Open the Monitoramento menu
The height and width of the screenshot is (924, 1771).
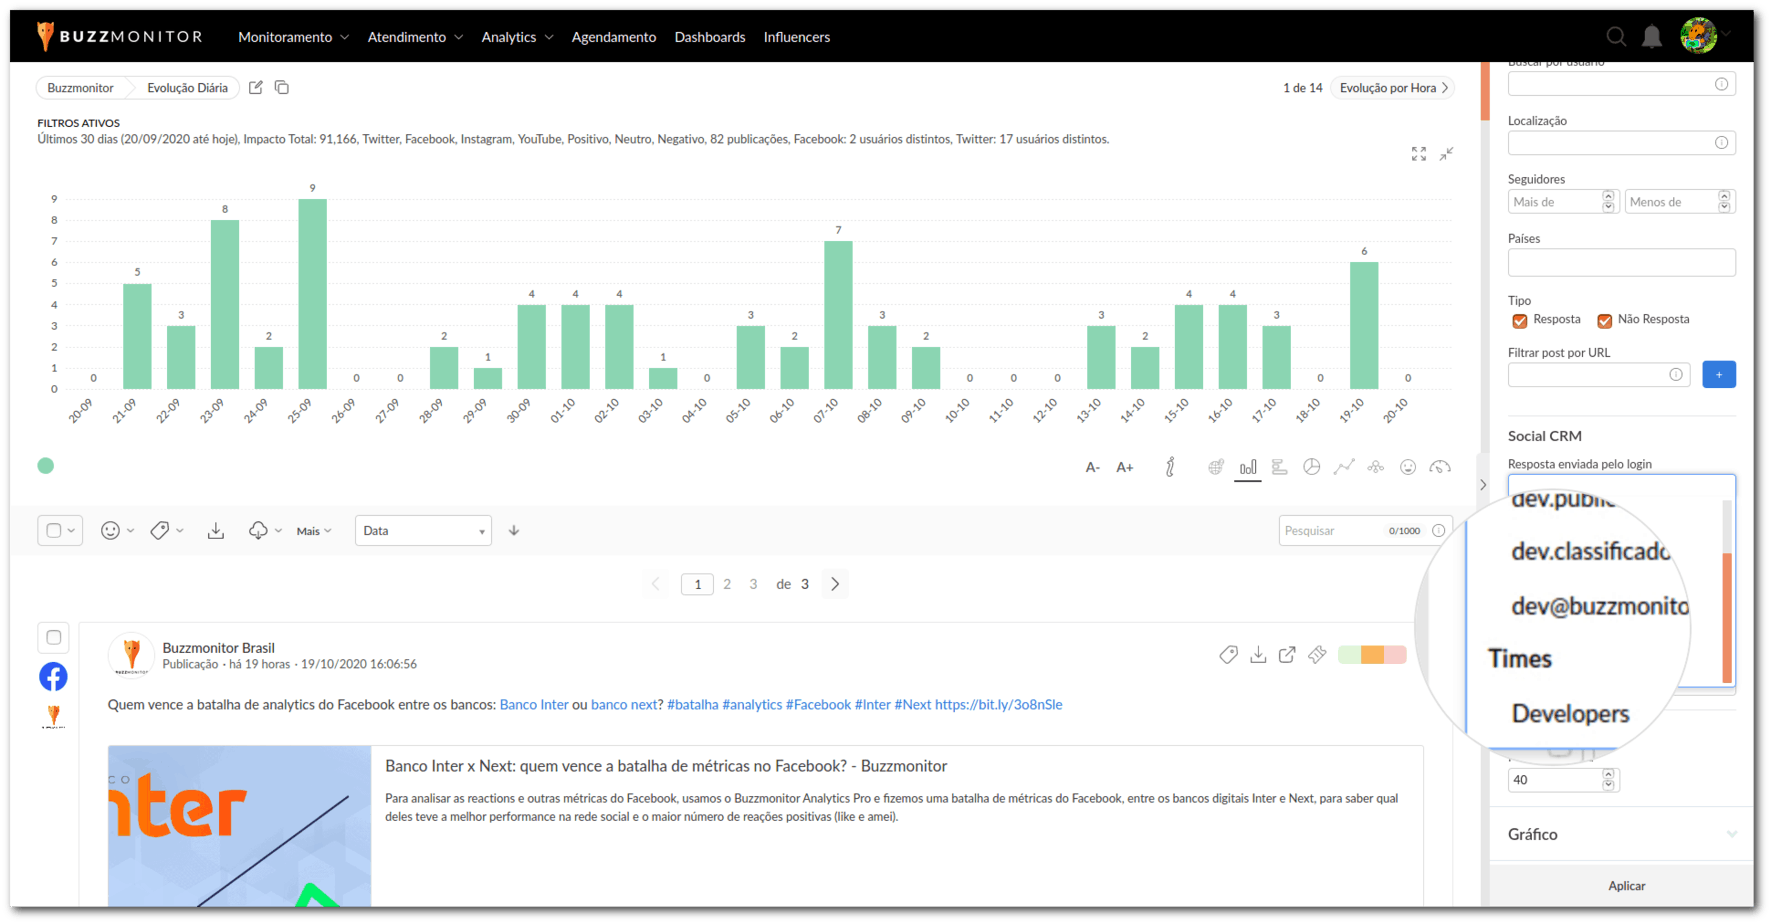pos(293,37)
